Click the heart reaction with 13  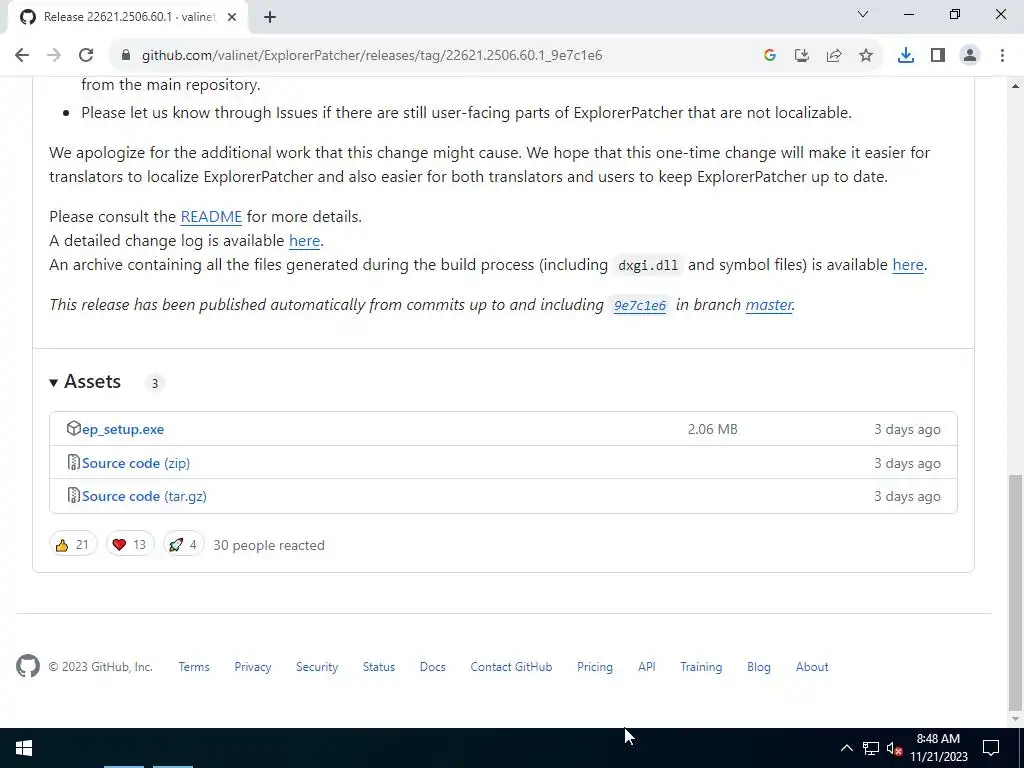[x=130, y=545]
